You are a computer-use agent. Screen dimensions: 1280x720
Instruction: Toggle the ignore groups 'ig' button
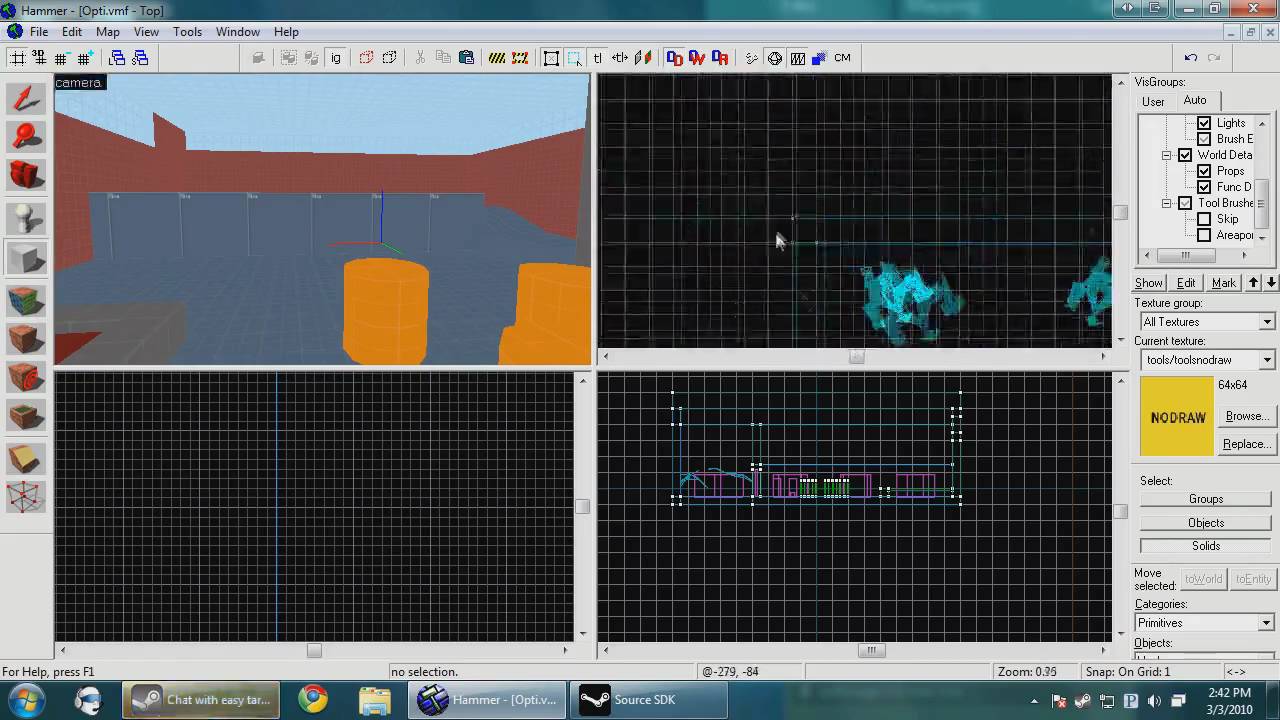pos(335,58)
